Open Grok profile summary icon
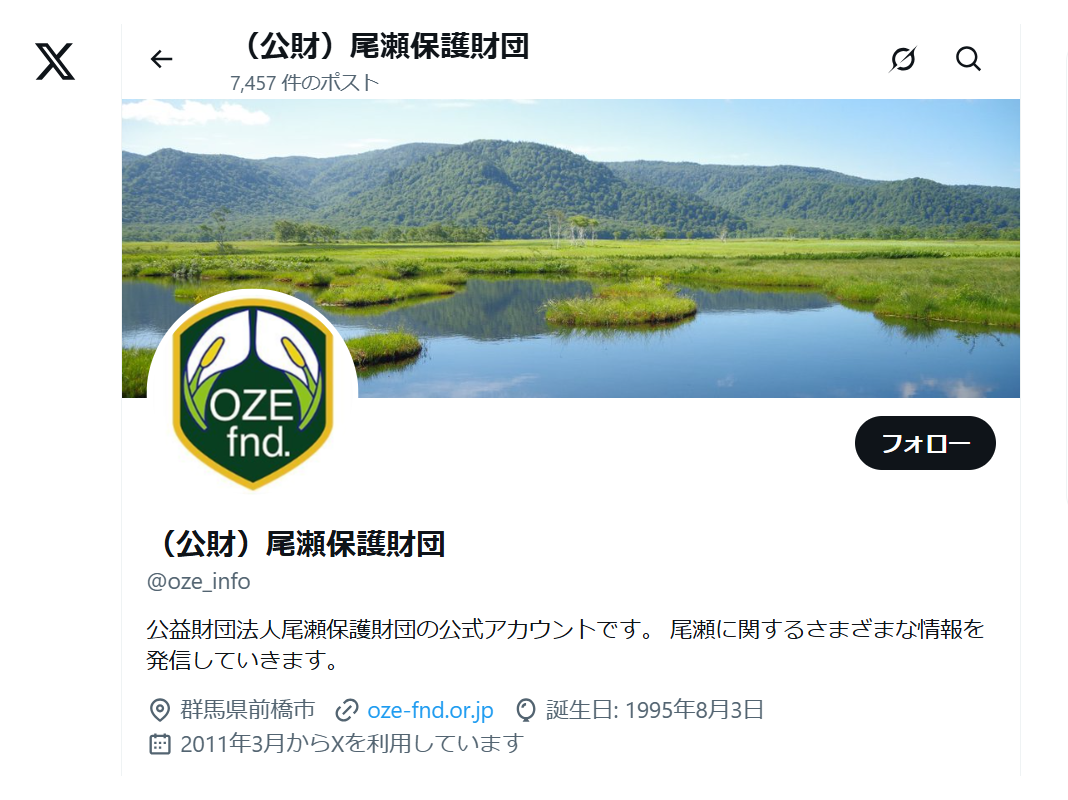 click(x=903, y=59)
